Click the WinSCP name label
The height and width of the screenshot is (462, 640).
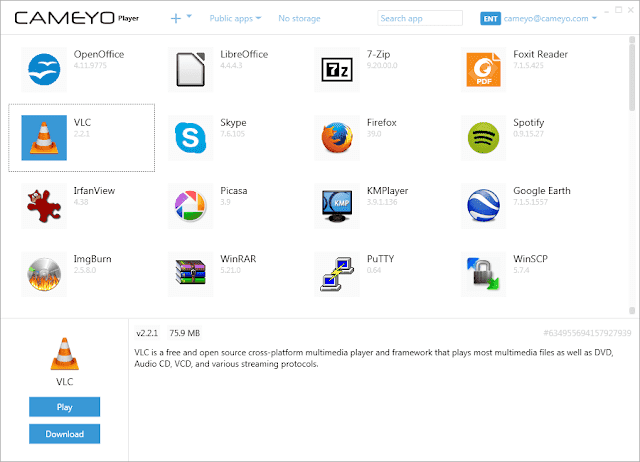(x=530, y=259)
